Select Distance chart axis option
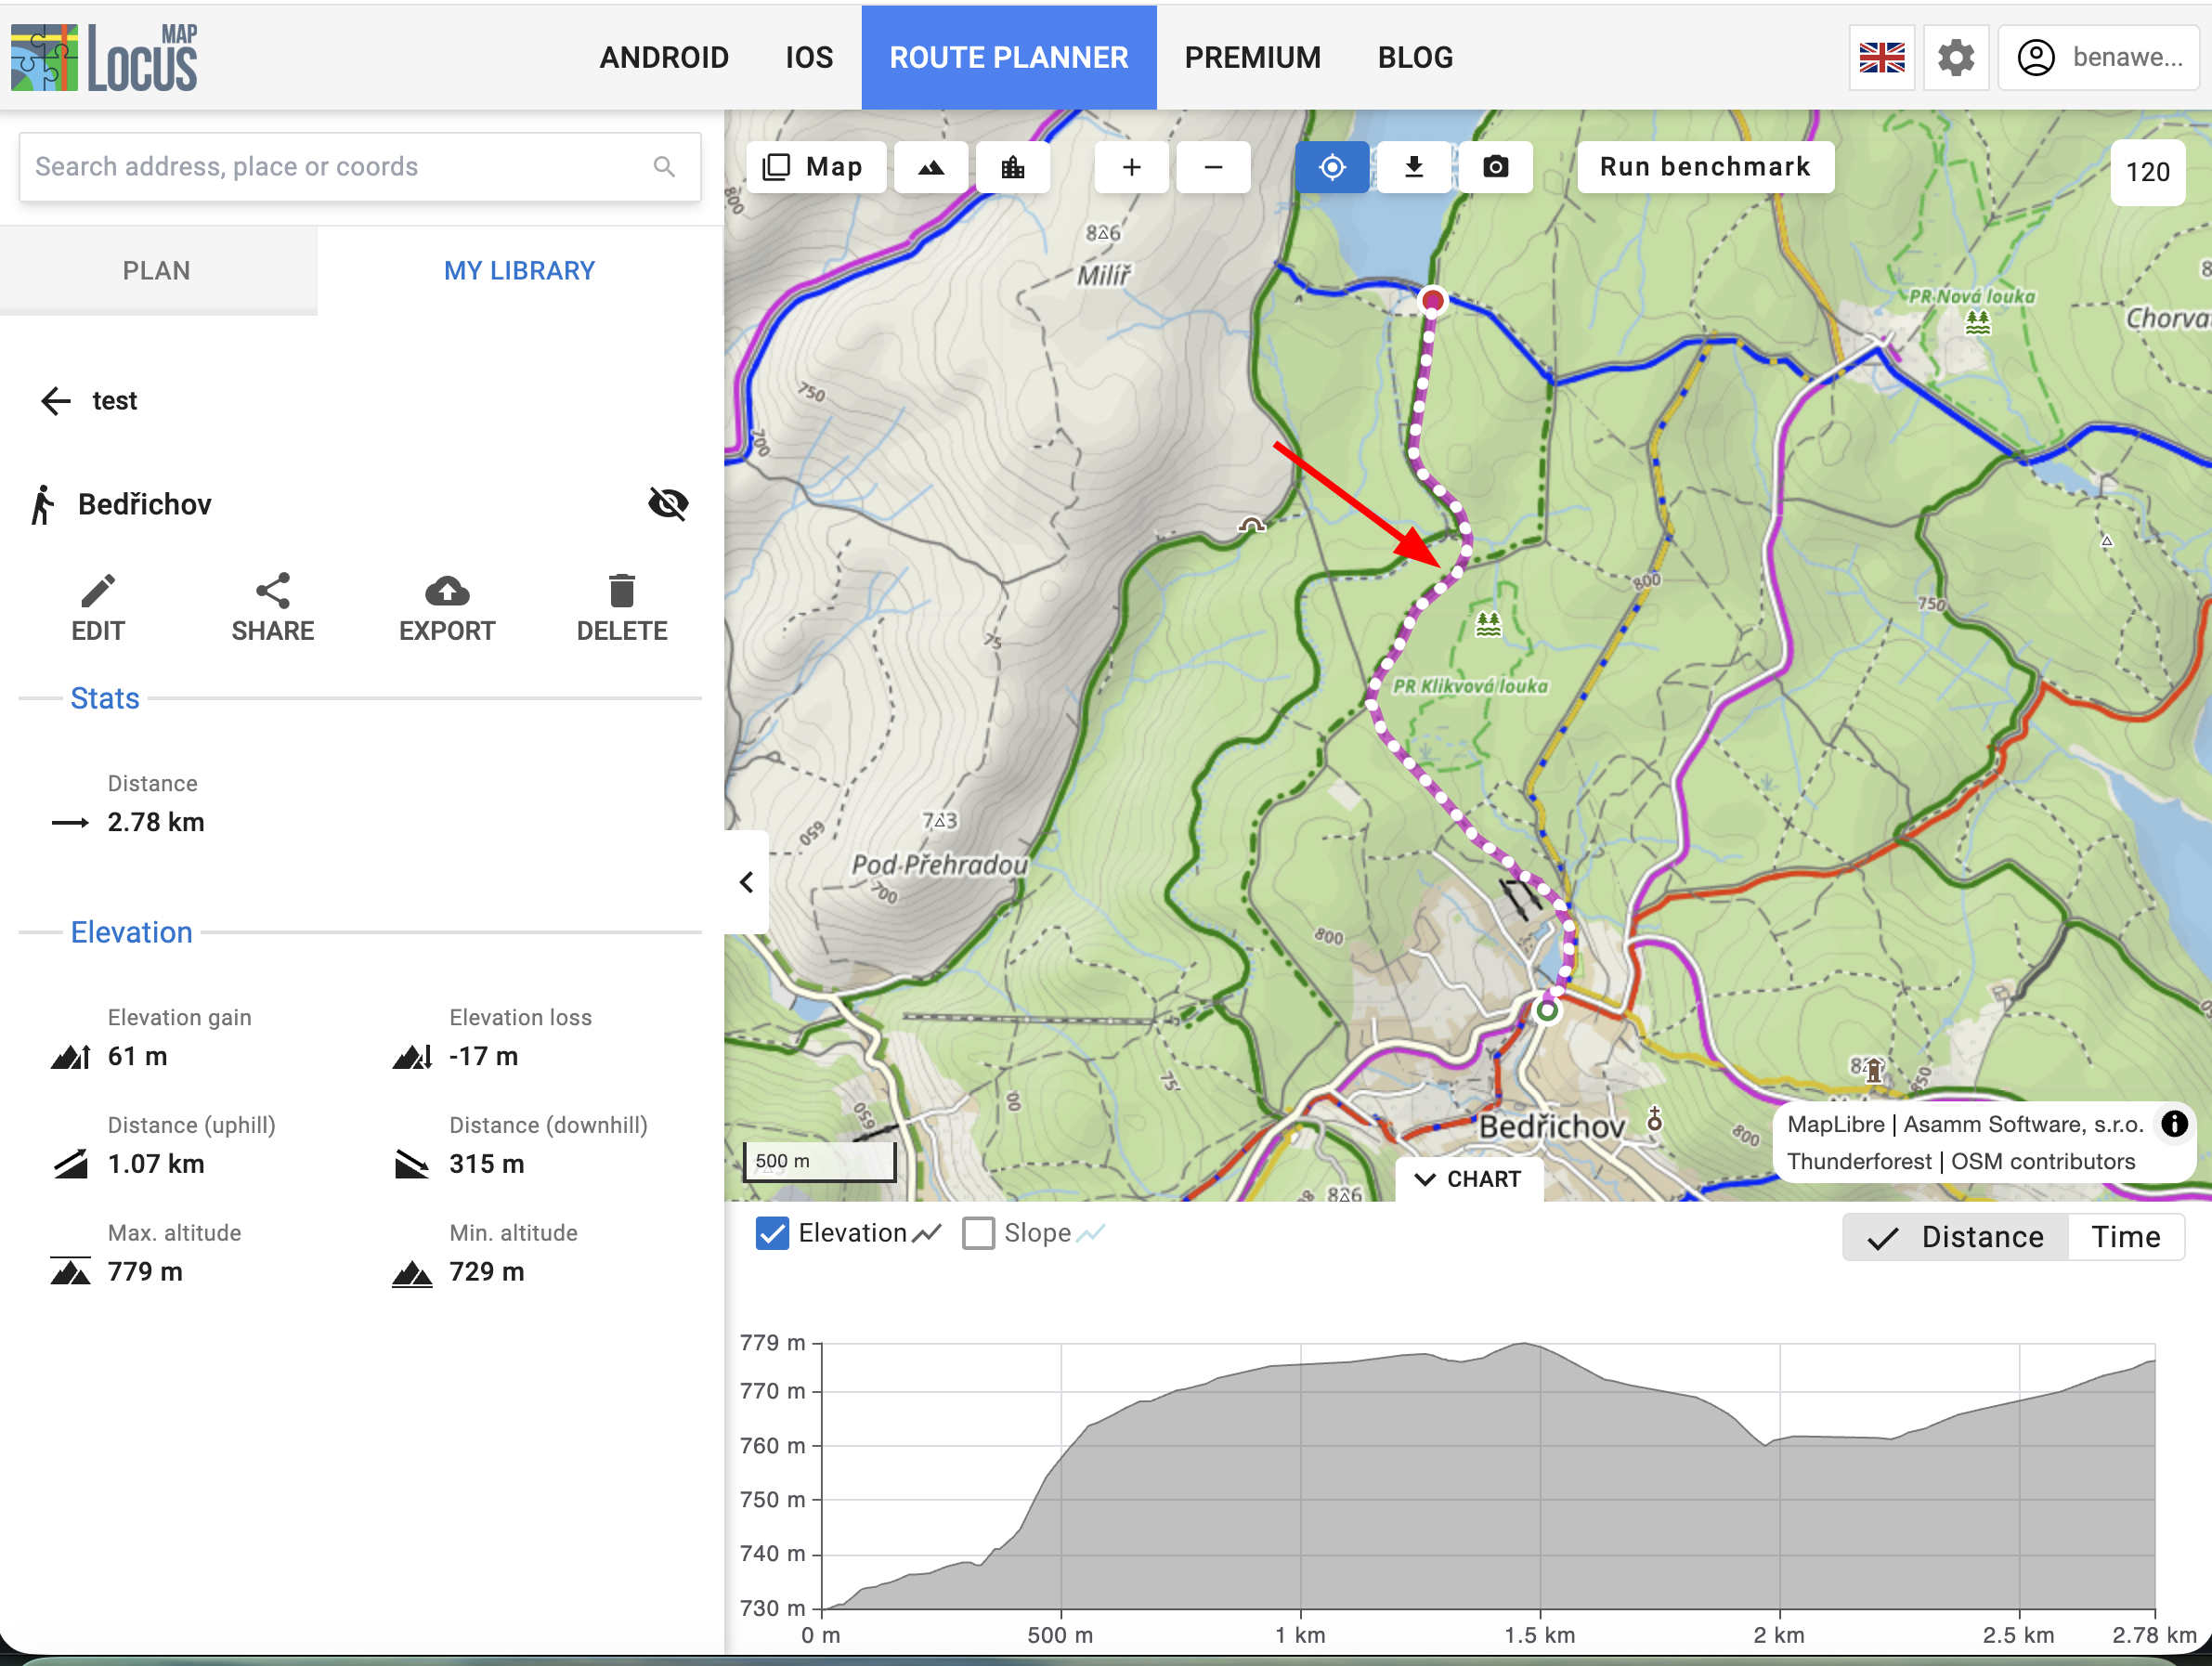 click(1955, 1237)
